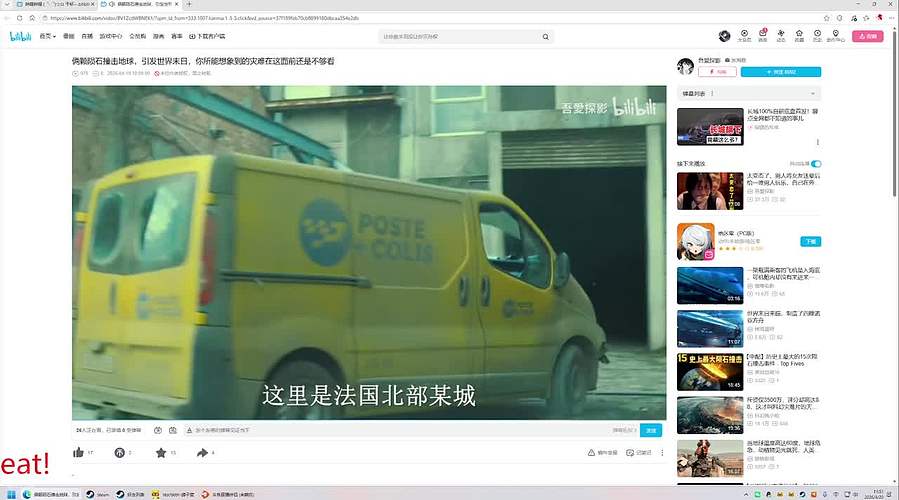
Task: Click the search magnifier icon
Action: [545, 37]
